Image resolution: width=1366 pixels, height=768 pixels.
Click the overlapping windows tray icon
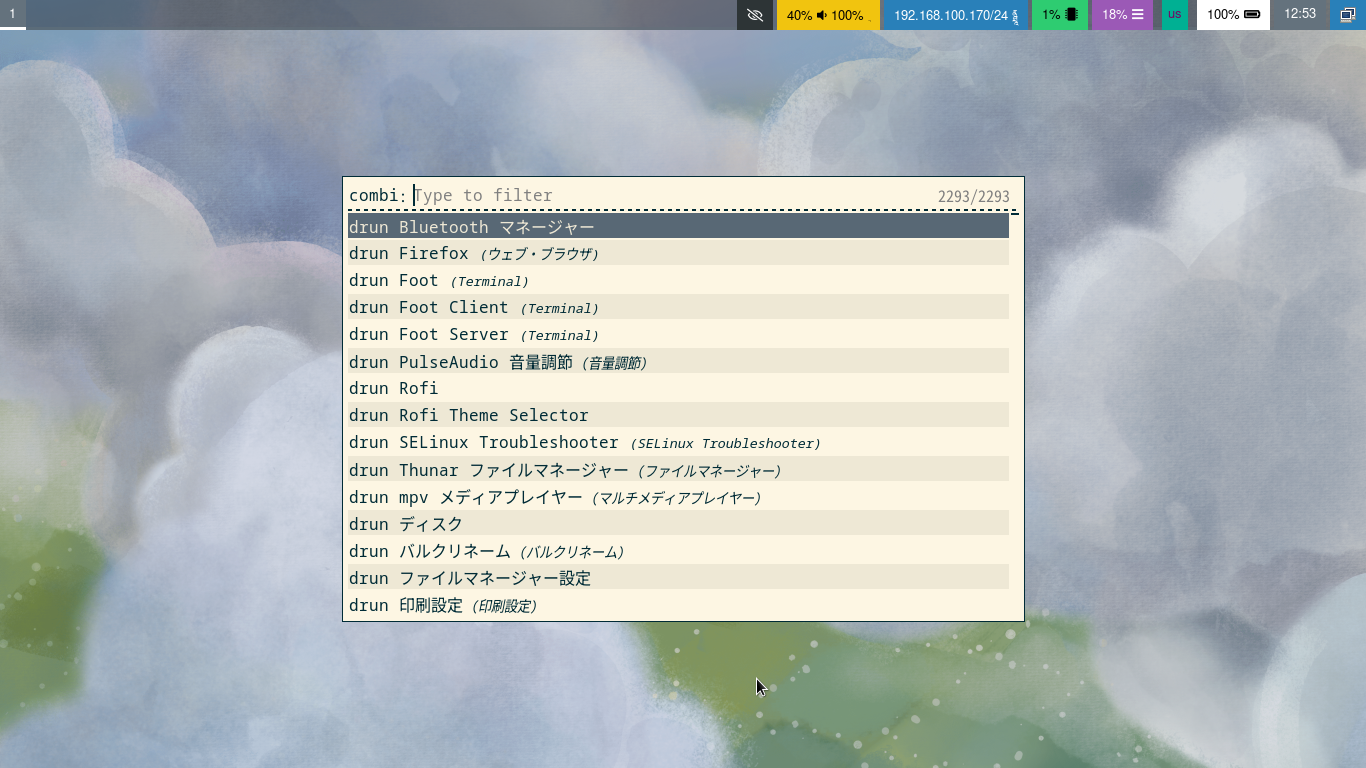click(1348, 15)
